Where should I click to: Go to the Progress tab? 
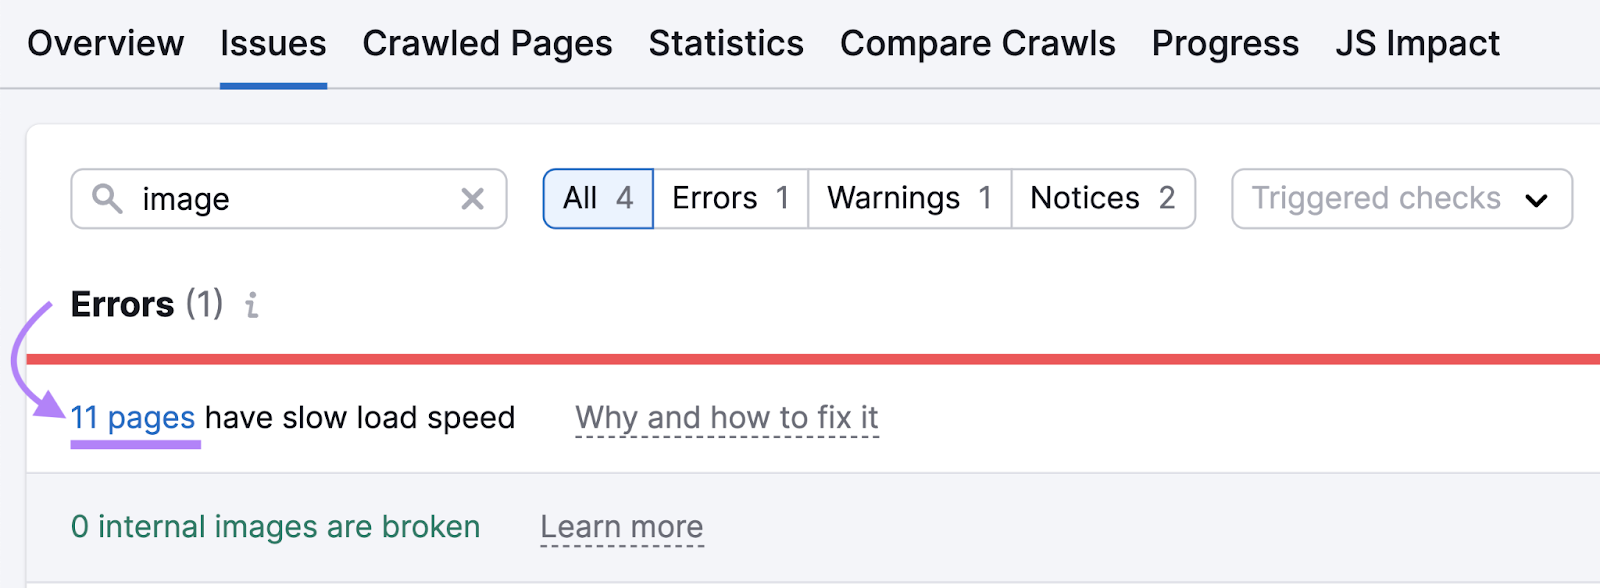pos(1225,43)
